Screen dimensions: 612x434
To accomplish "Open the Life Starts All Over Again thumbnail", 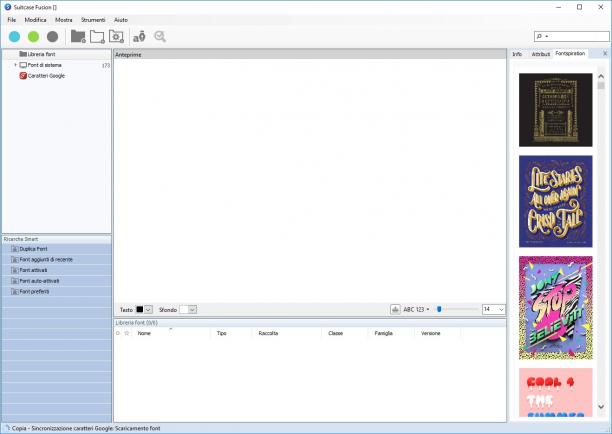I will [555, 201].
